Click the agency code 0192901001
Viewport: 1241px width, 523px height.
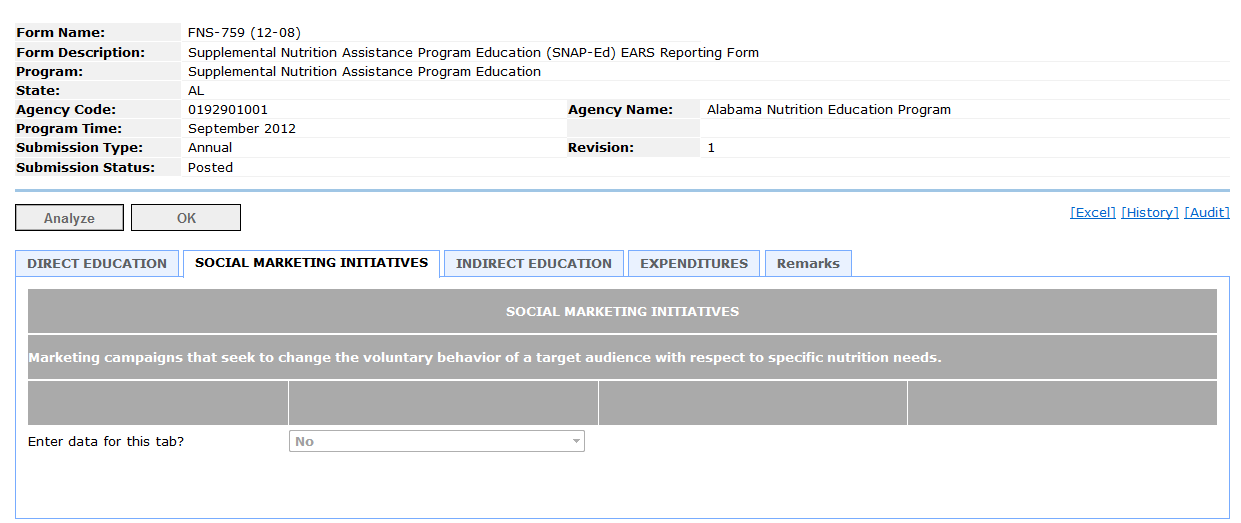[x=228, y=110]
